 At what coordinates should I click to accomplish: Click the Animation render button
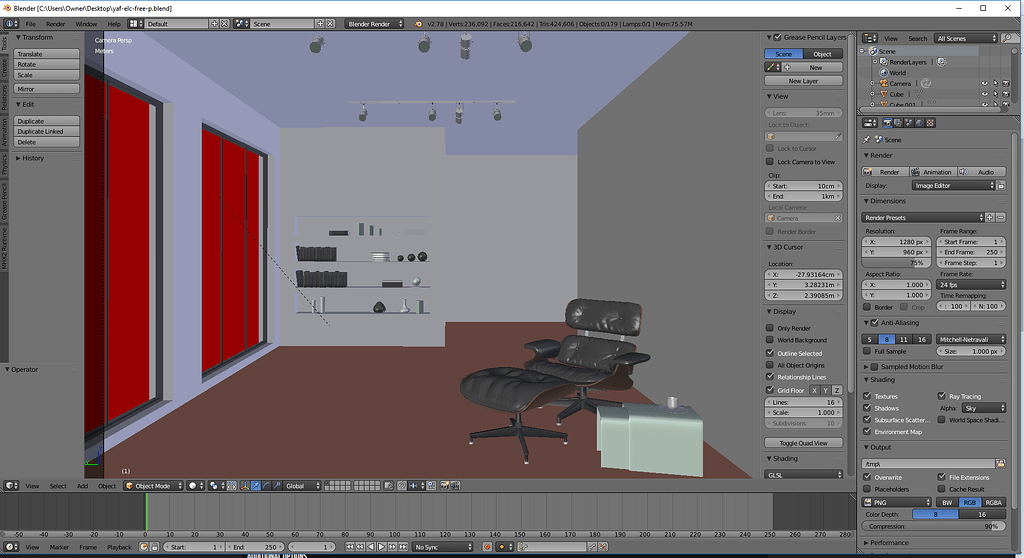[x=932, y=172]
